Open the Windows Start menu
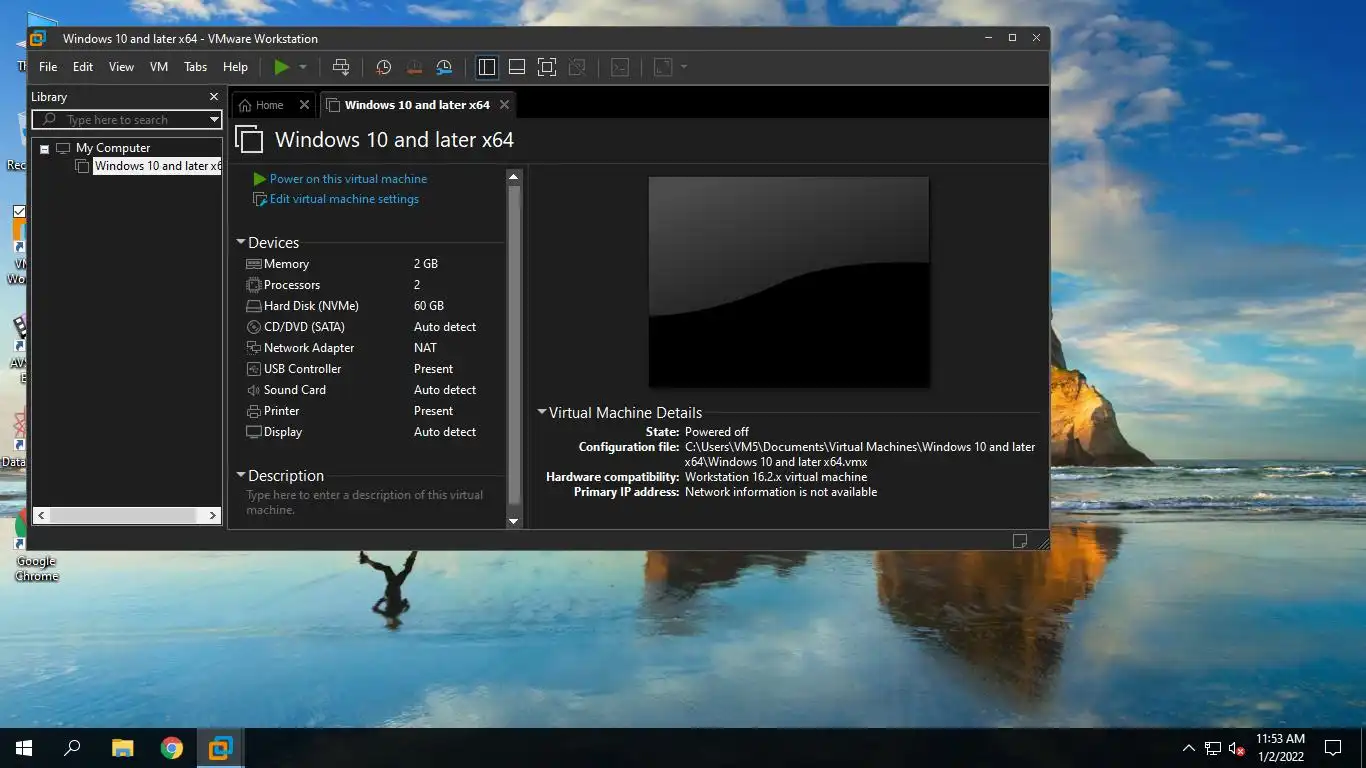The width and height of the screenshot is (1366, 768). (24, 747)
